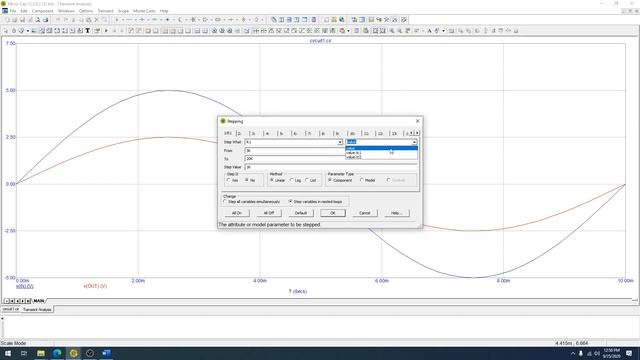Select Component parameter type
Viewport: 640px width, 360px height.
click(x=340, y=180)
